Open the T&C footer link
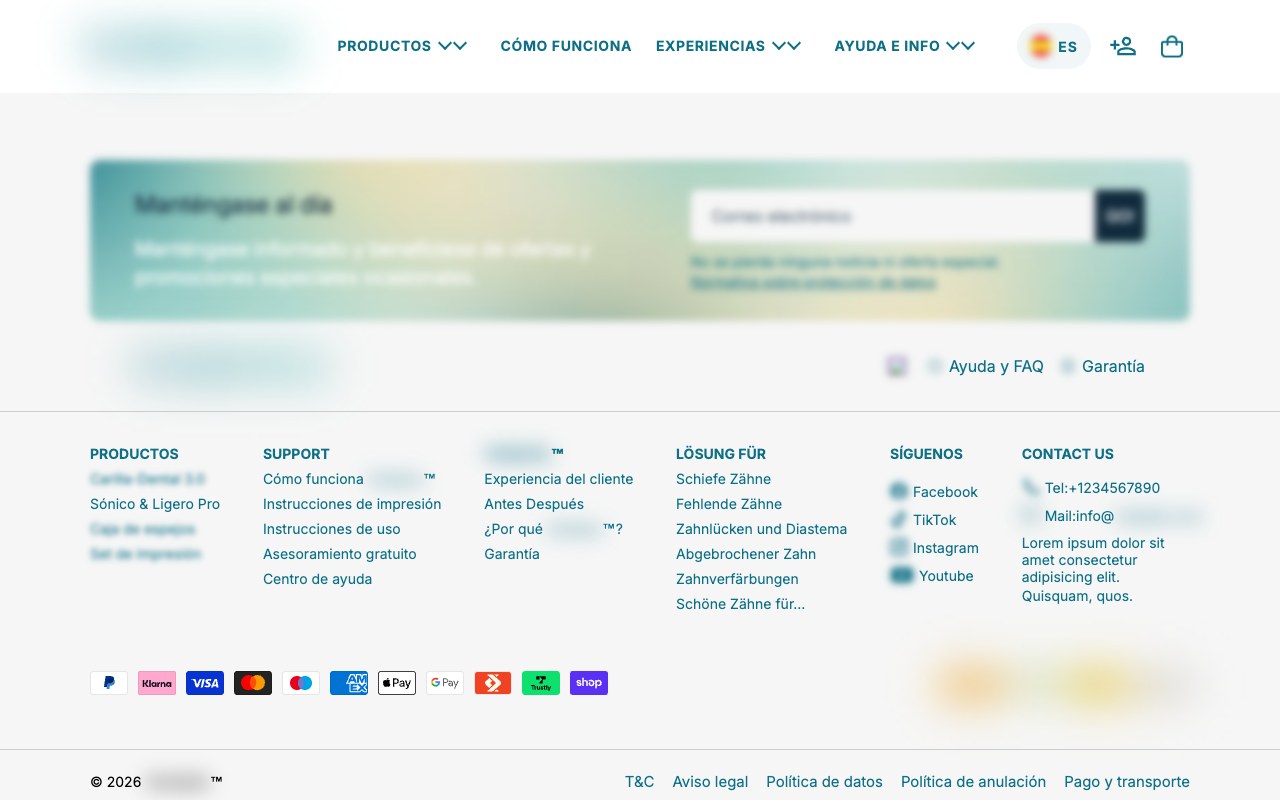Screen dimensions: 1280x800 point(640,782)
